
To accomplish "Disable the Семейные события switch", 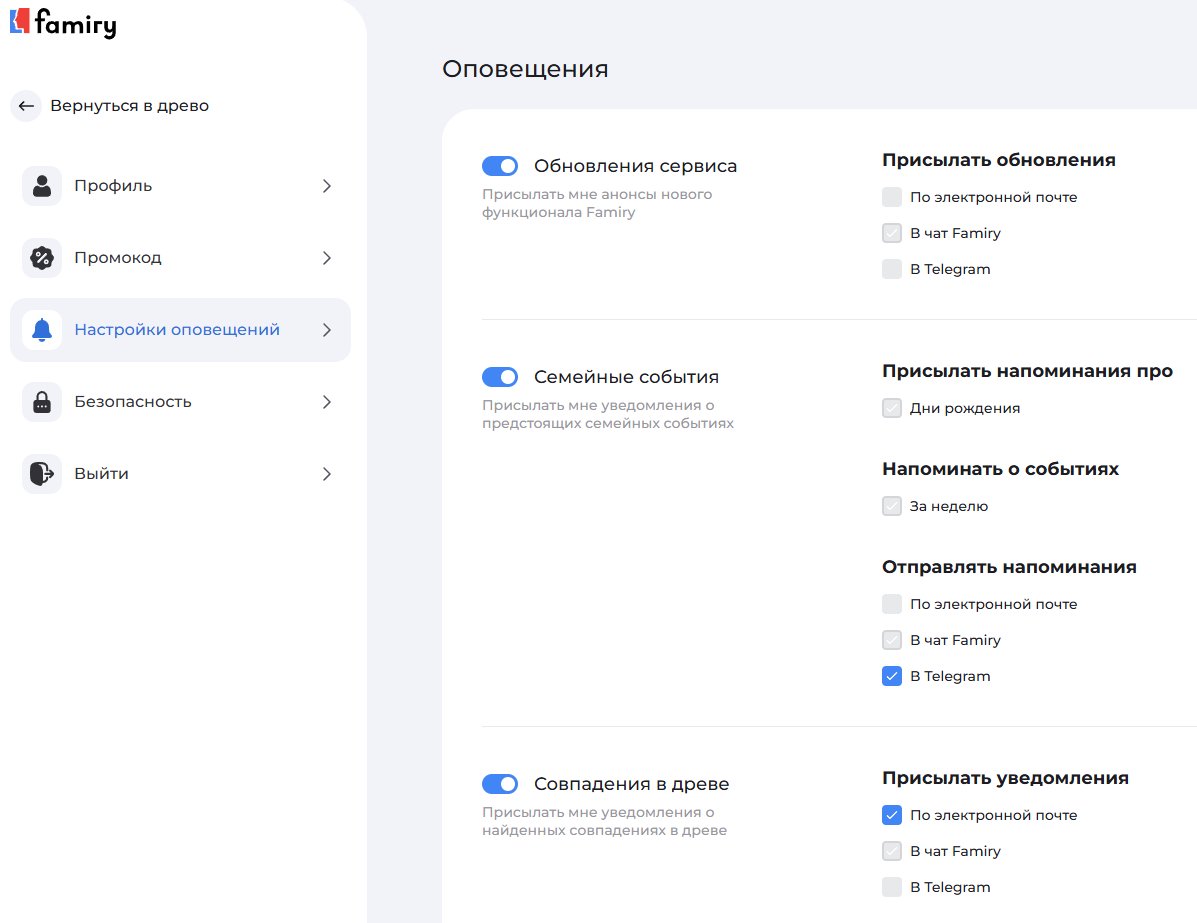I will pos(500,377).
